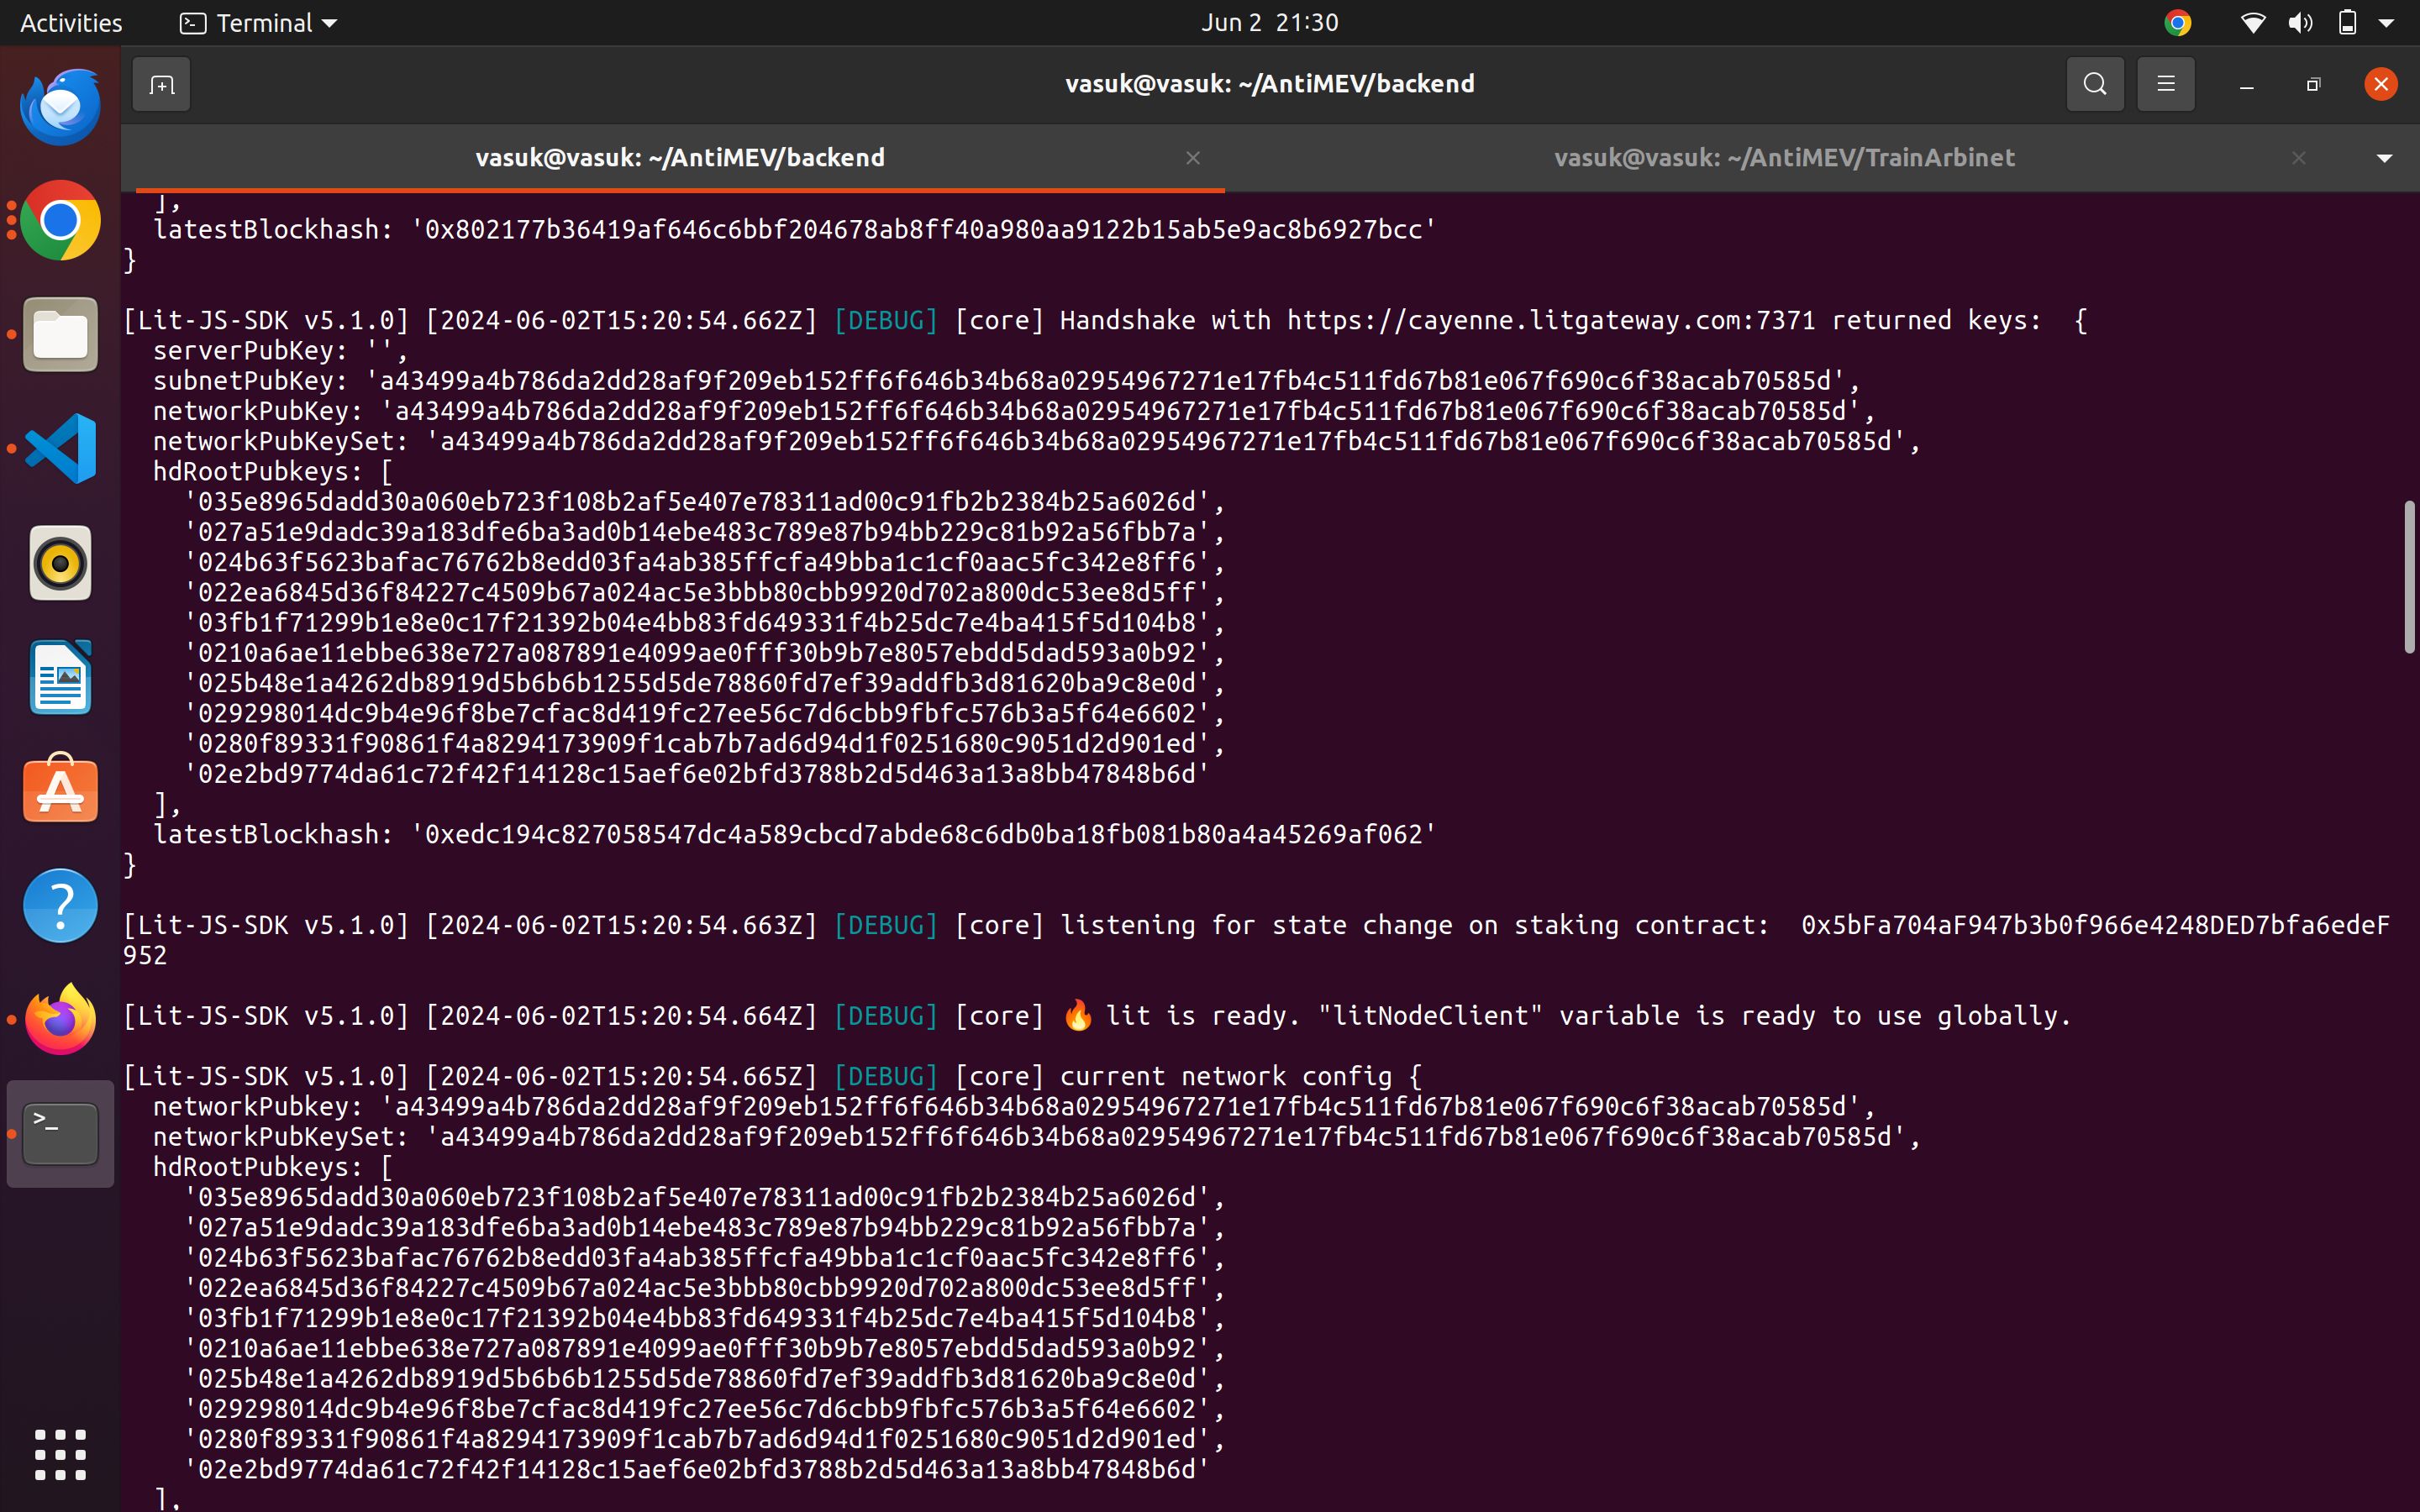This screenshot has width=2420, height=1512.
Task: Open Wi-Fi network status icon
Action: tap(2252, 23)
